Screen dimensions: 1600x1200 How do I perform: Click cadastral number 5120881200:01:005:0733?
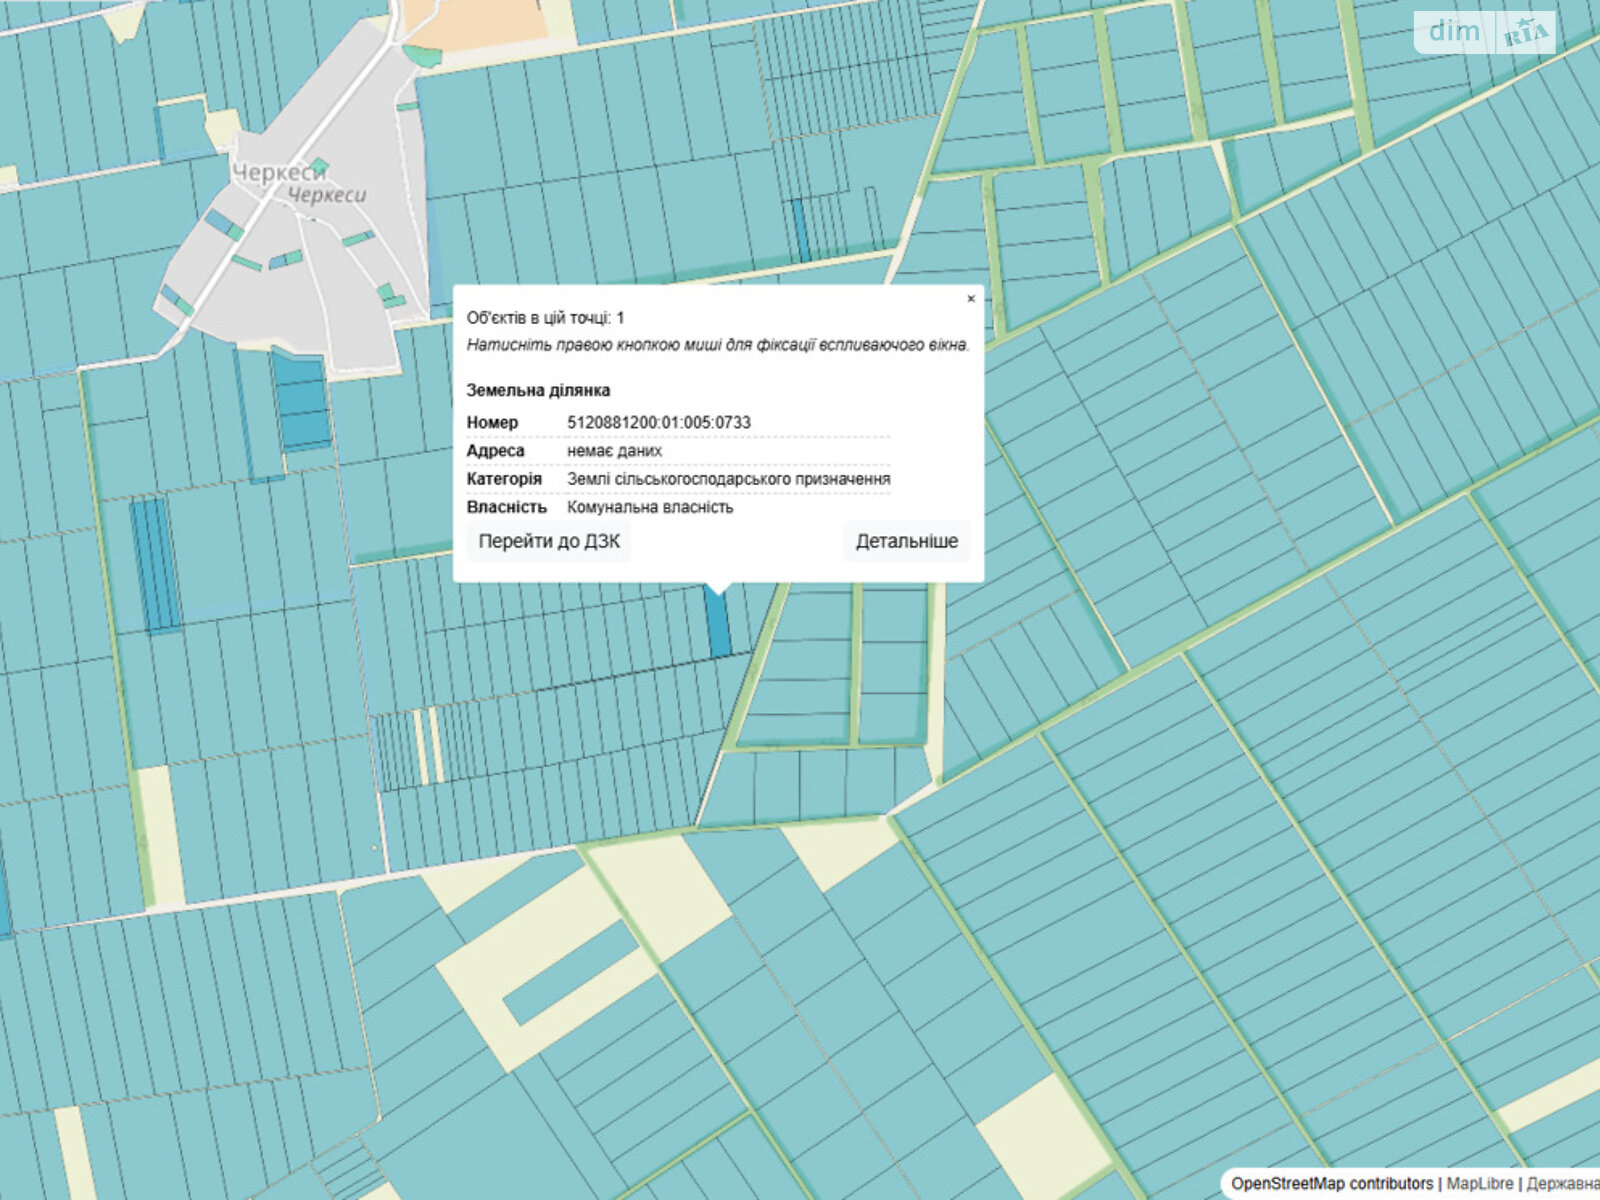658,423
